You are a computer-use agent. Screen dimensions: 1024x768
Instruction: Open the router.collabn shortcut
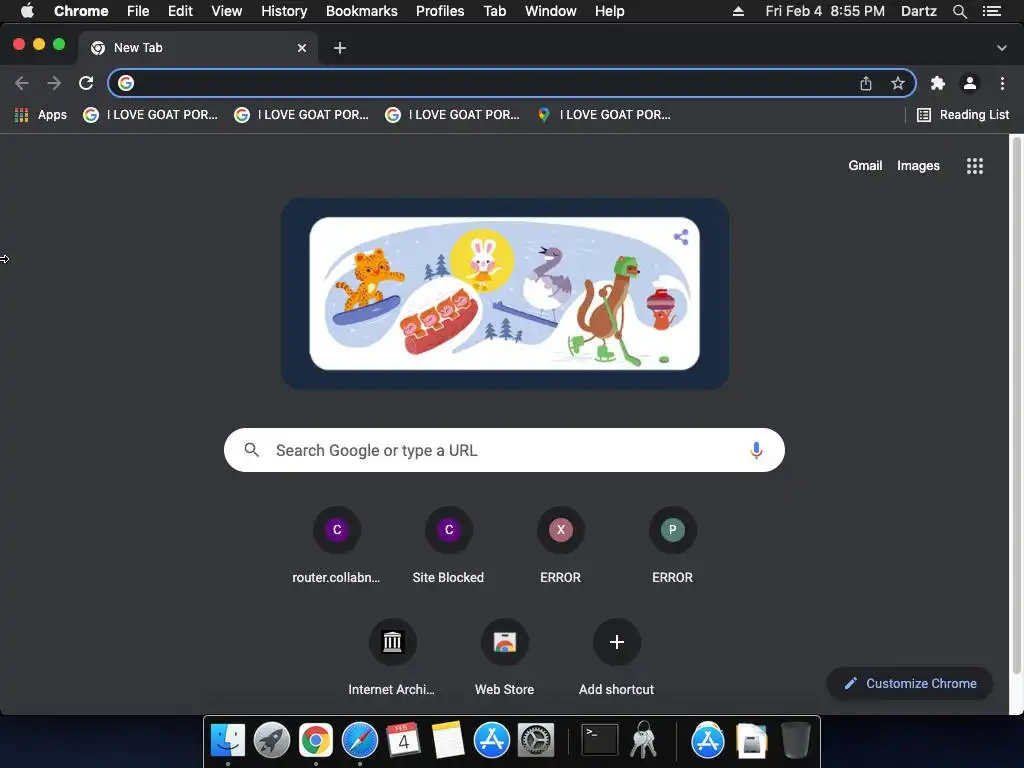336,546
